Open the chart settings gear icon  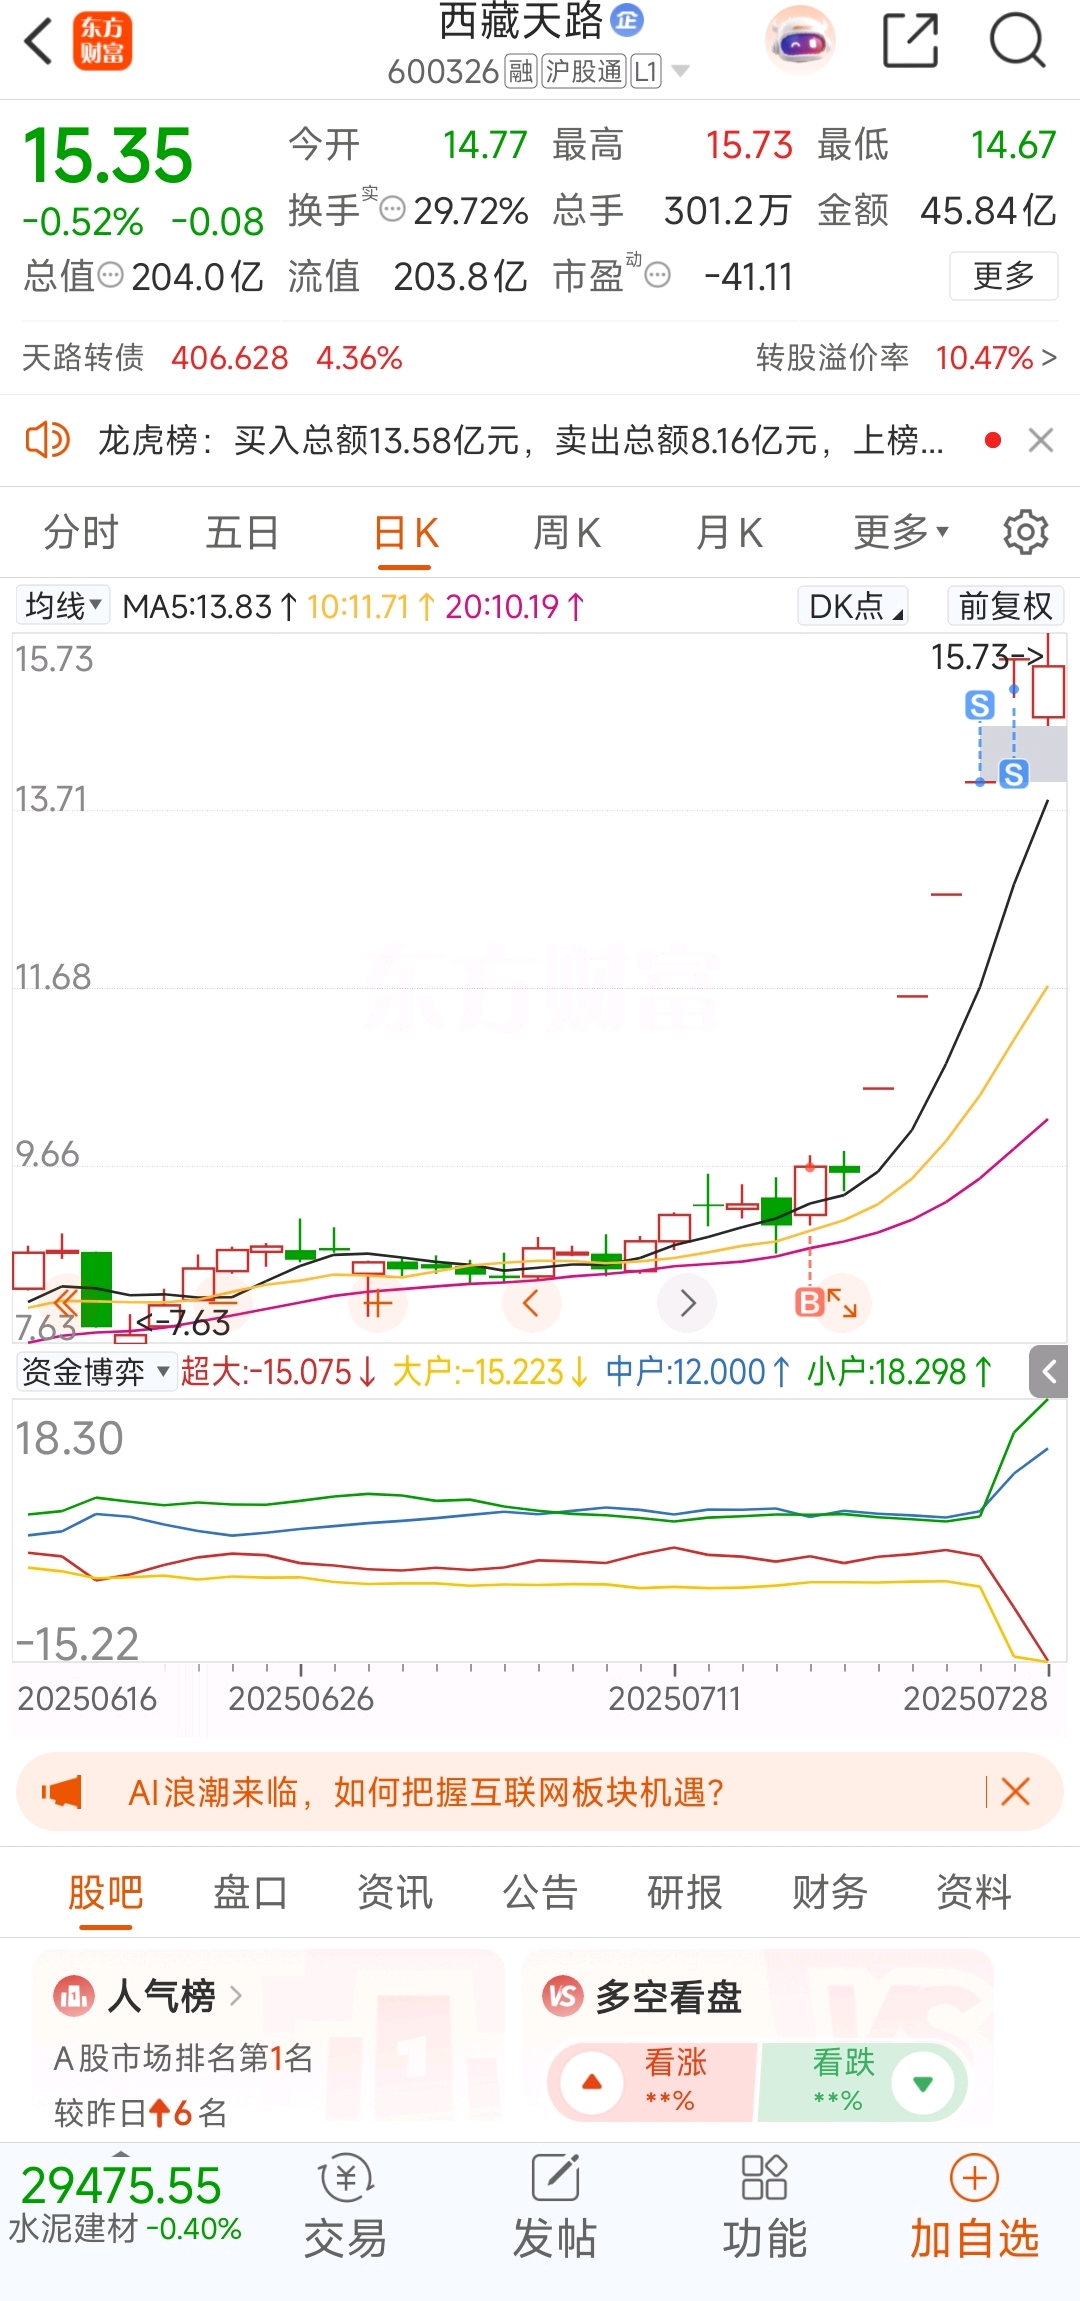pyautogui.click(x=1025, y=532)
